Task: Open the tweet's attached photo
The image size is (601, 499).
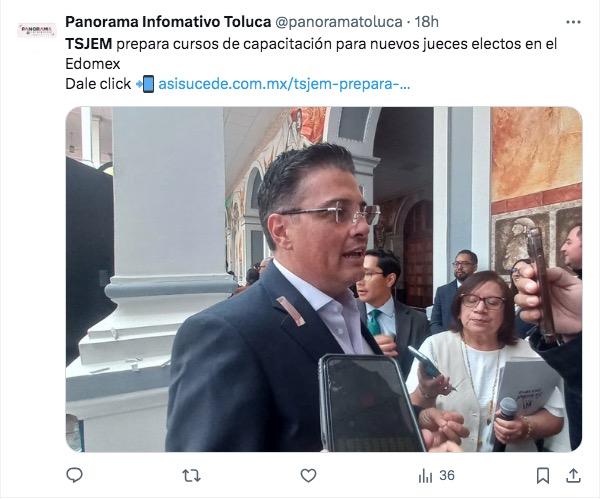Action: [x=324, y=279]
